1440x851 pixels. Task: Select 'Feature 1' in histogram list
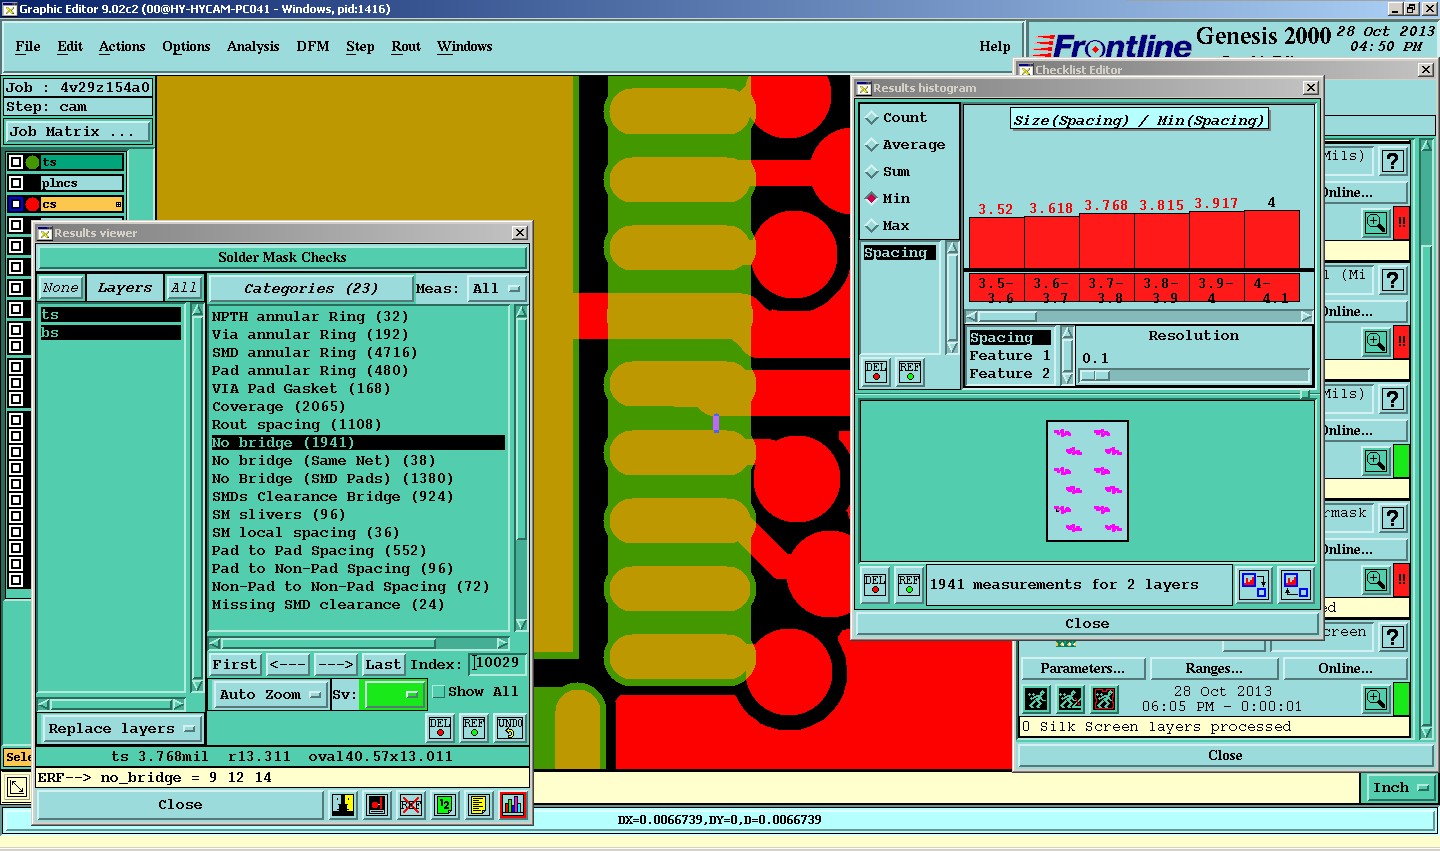pos(1010,356)
